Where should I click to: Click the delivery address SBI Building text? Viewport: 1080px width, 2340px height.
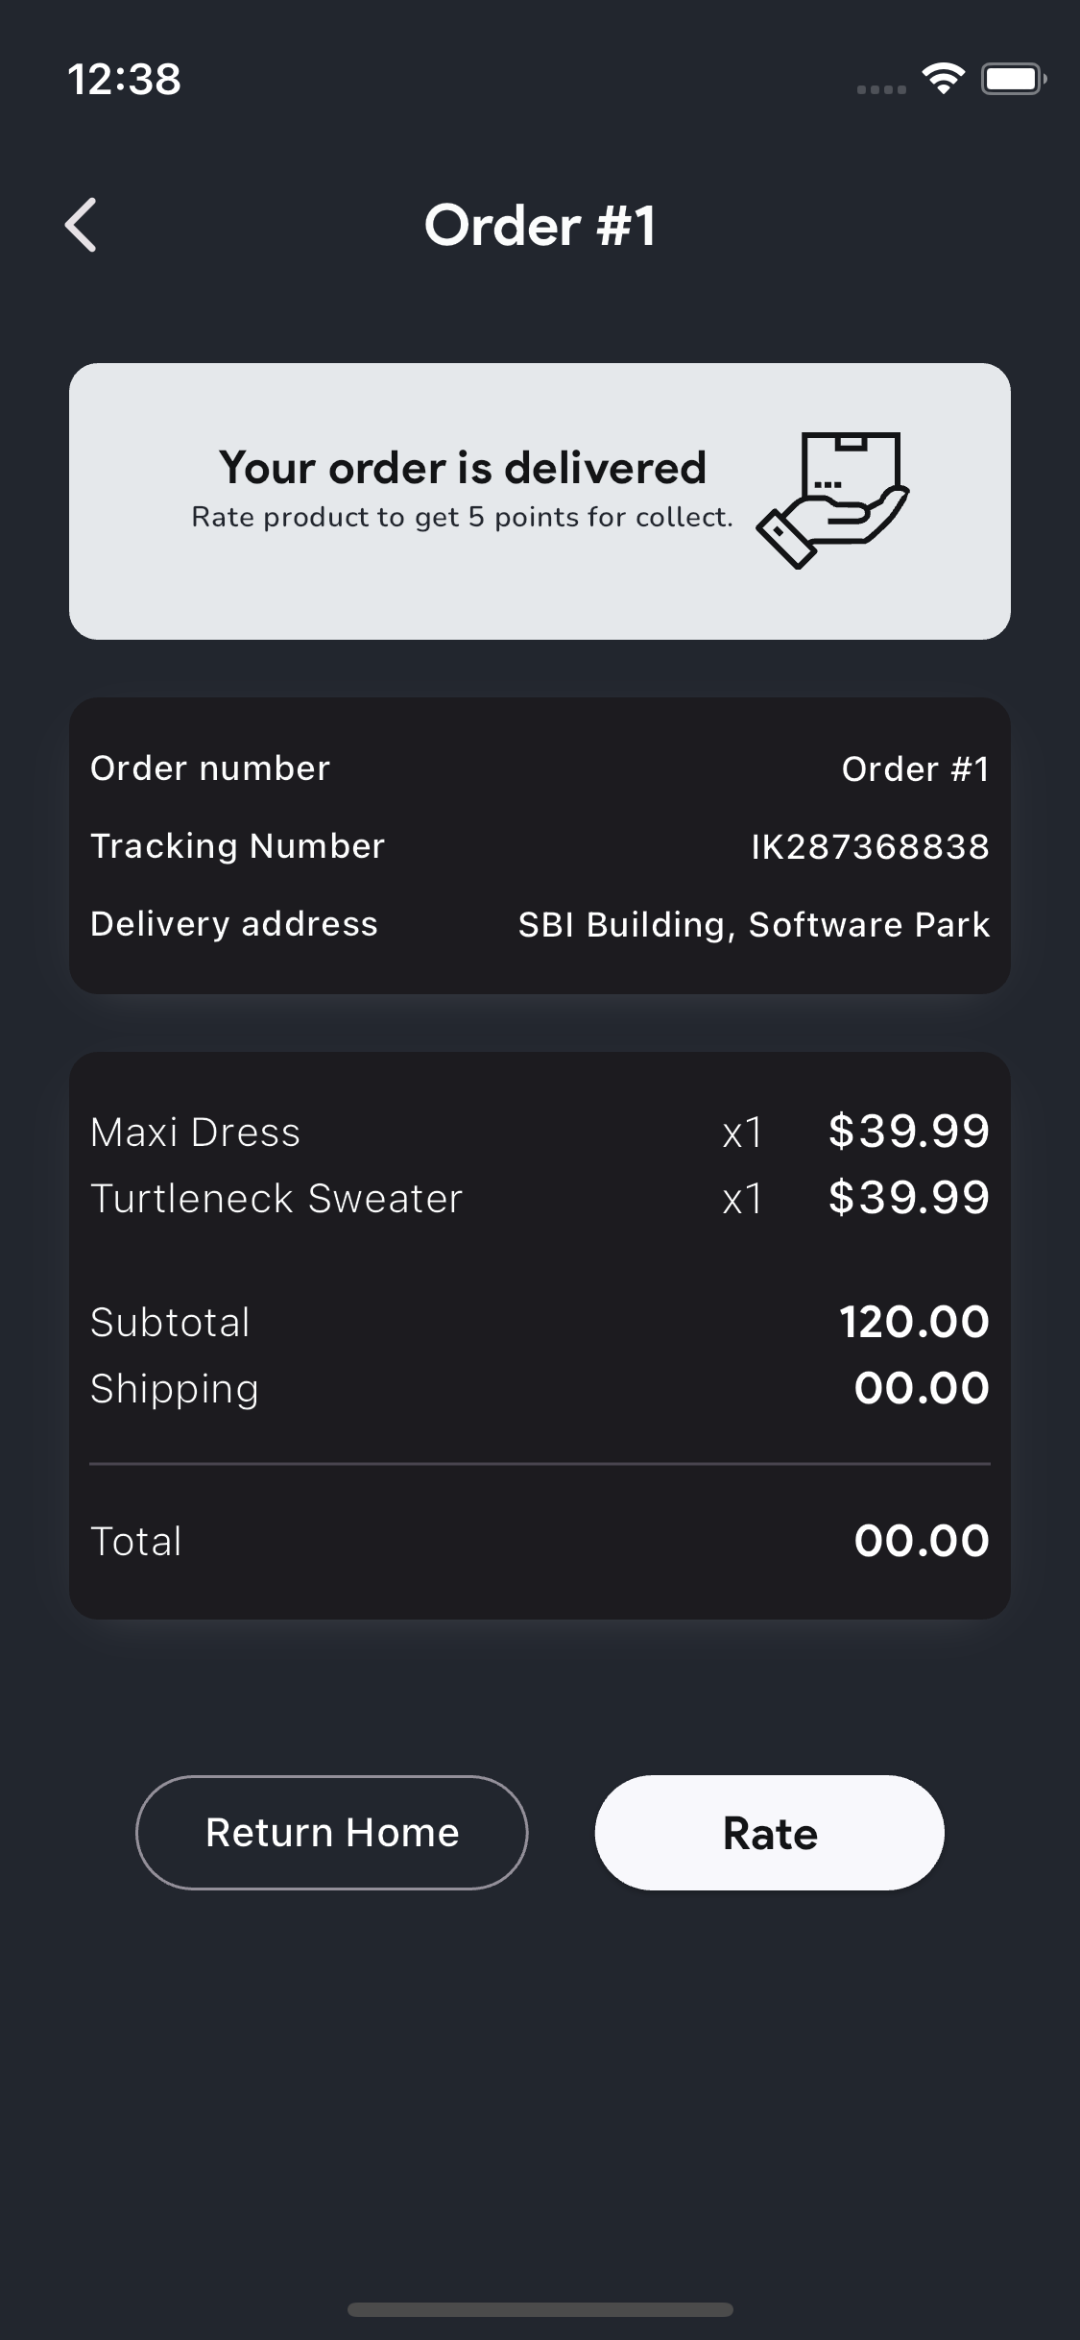pos(754,925)
